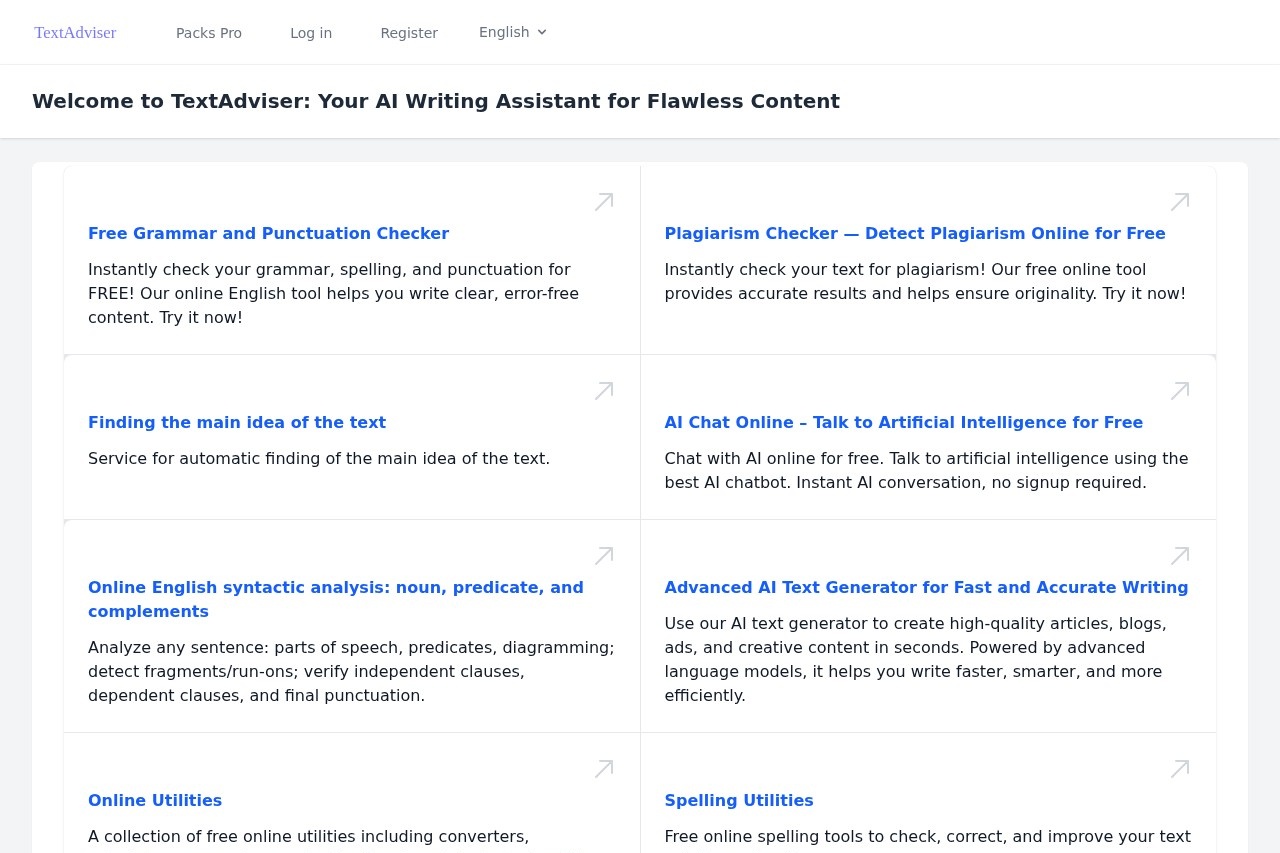
Task: Click arrow icon on Spelling Utilities card
Action: click(1180, 769)
